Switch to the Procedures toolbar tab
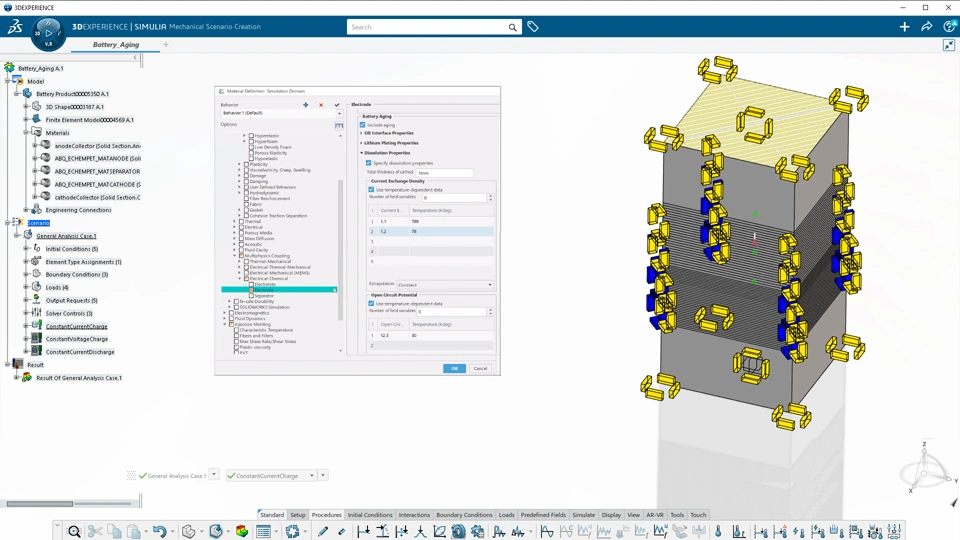This screenshot has height=540, width=960. pos(326,515)
